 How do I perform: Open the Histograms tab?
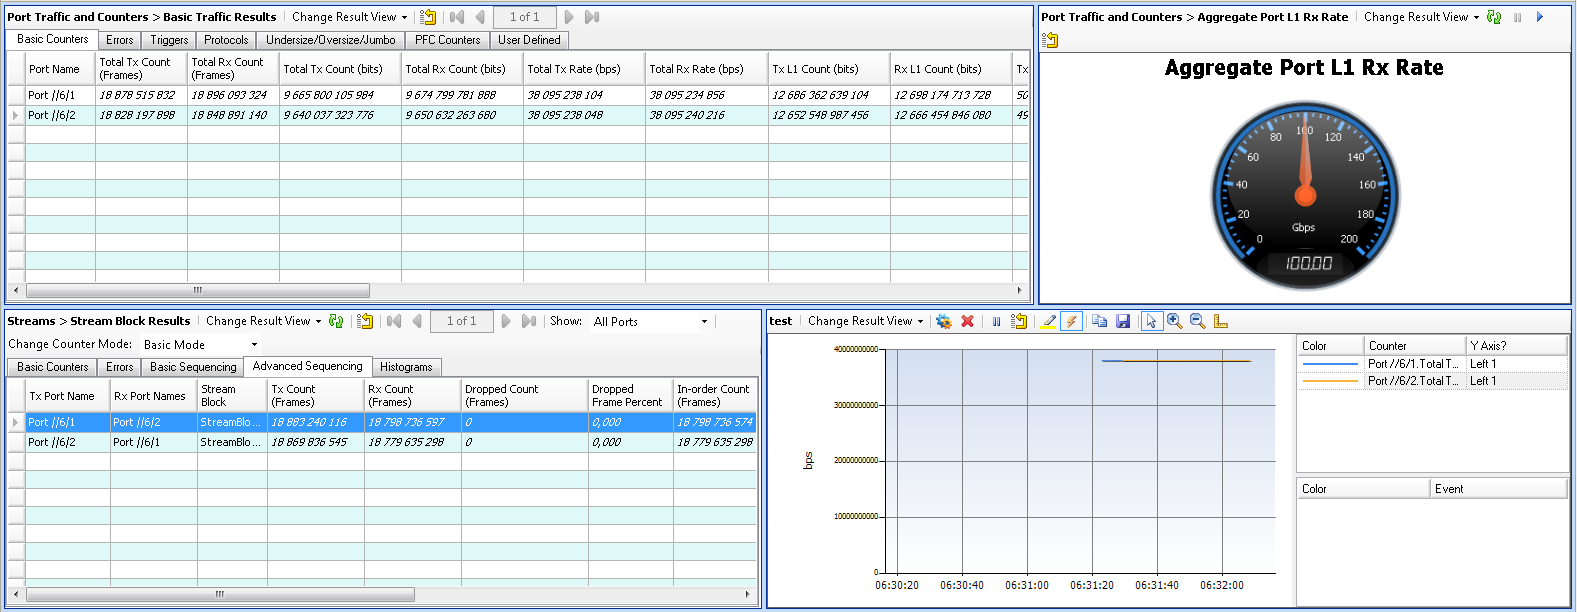point(406,367)
